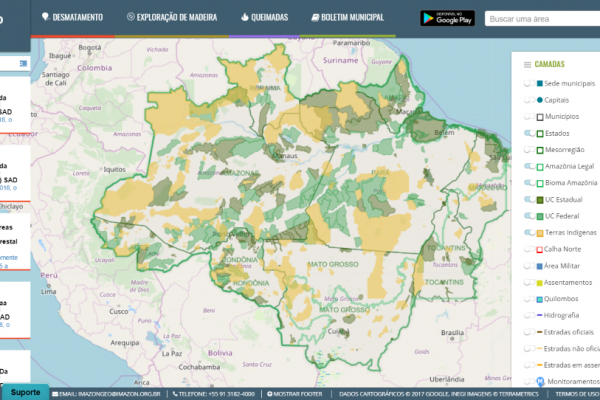600x400 pixels.
Task: Click the Mostrar Footer link
Action: [294, 394]
